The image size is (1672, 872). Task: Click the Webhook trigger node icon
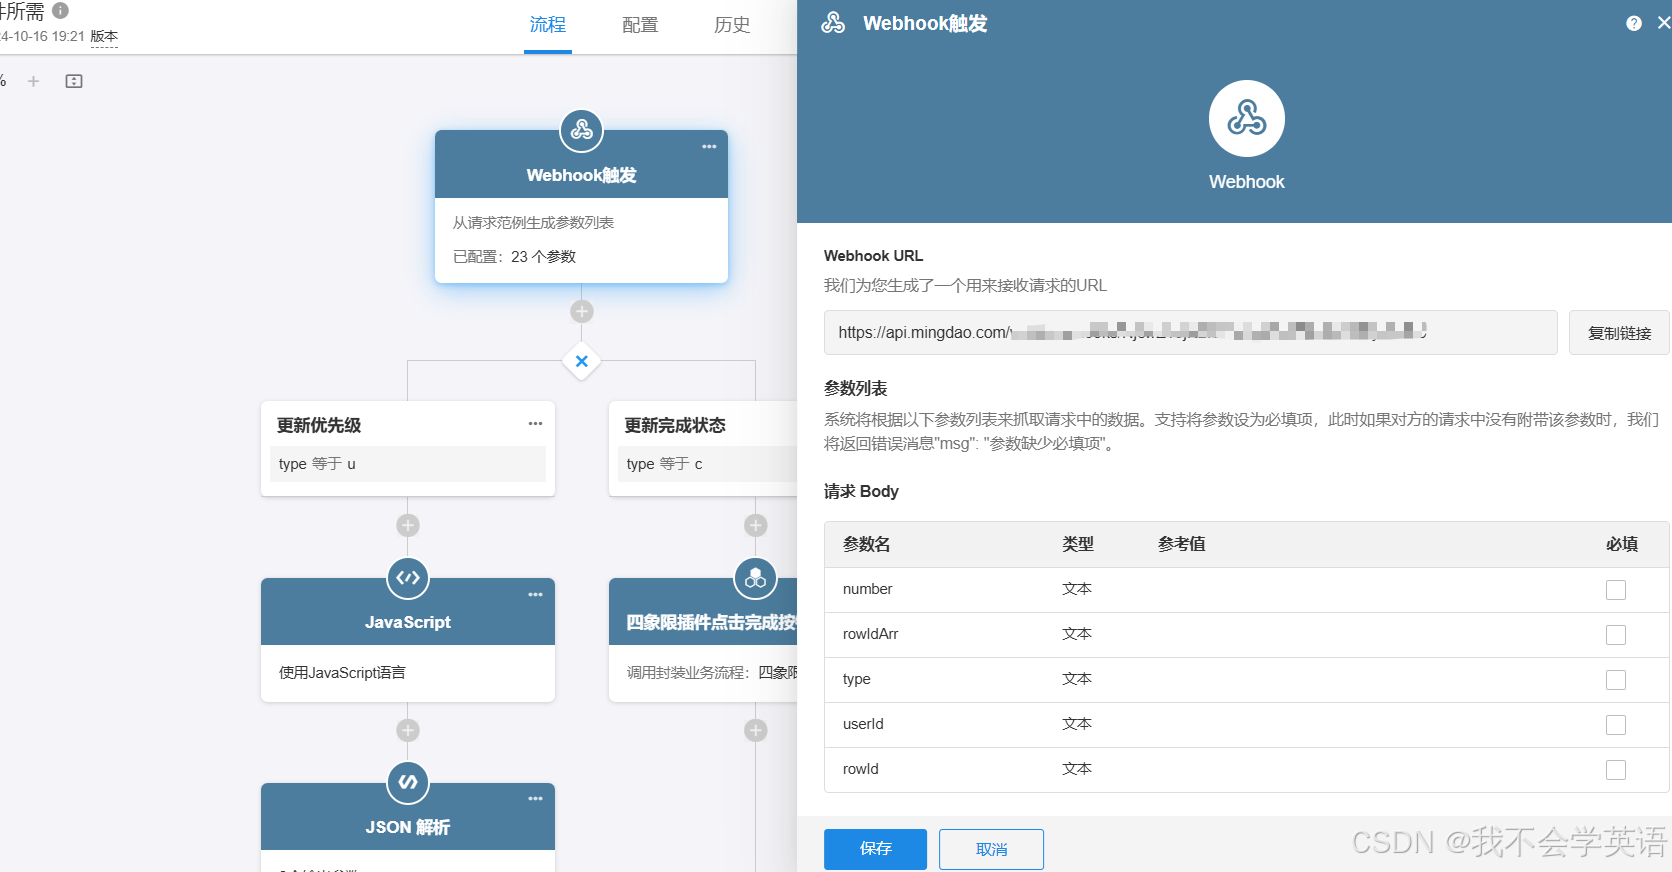pos(581,130)
